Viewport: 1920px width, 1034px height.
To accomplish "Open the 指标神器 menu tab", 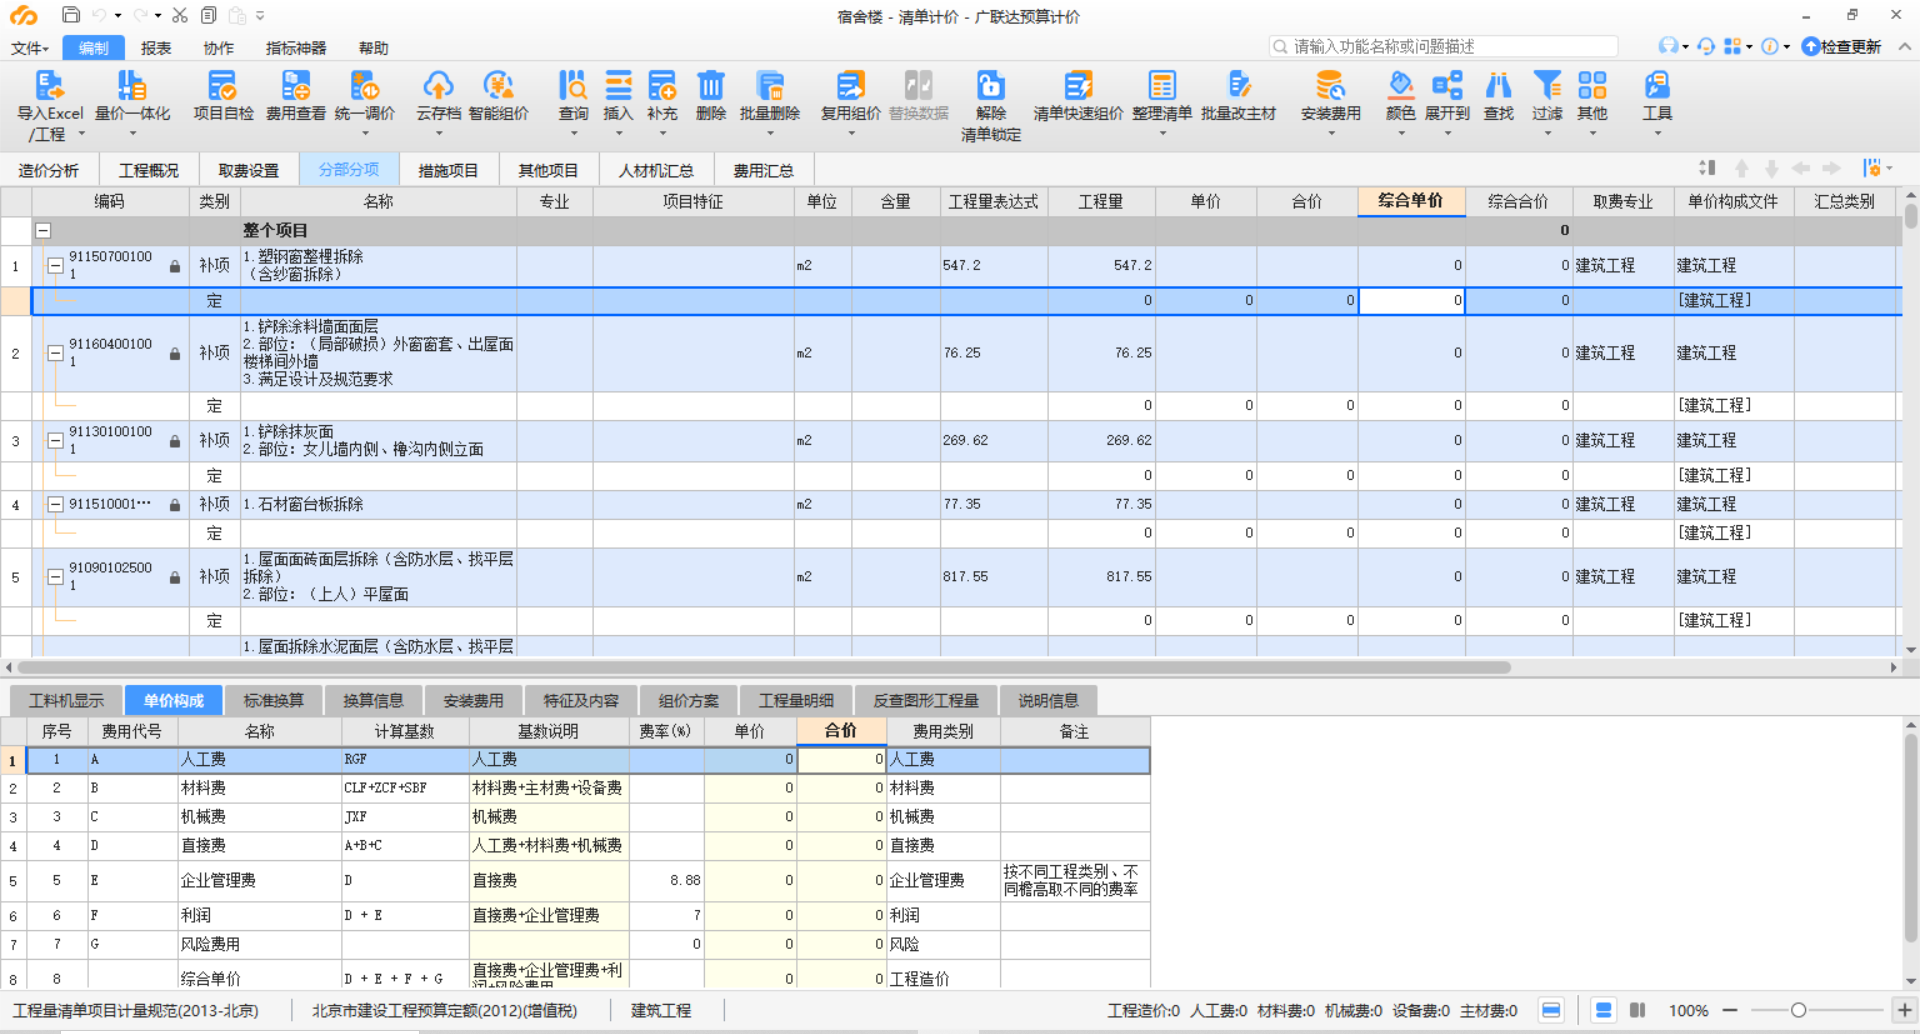I will click(x=296, y=48).
